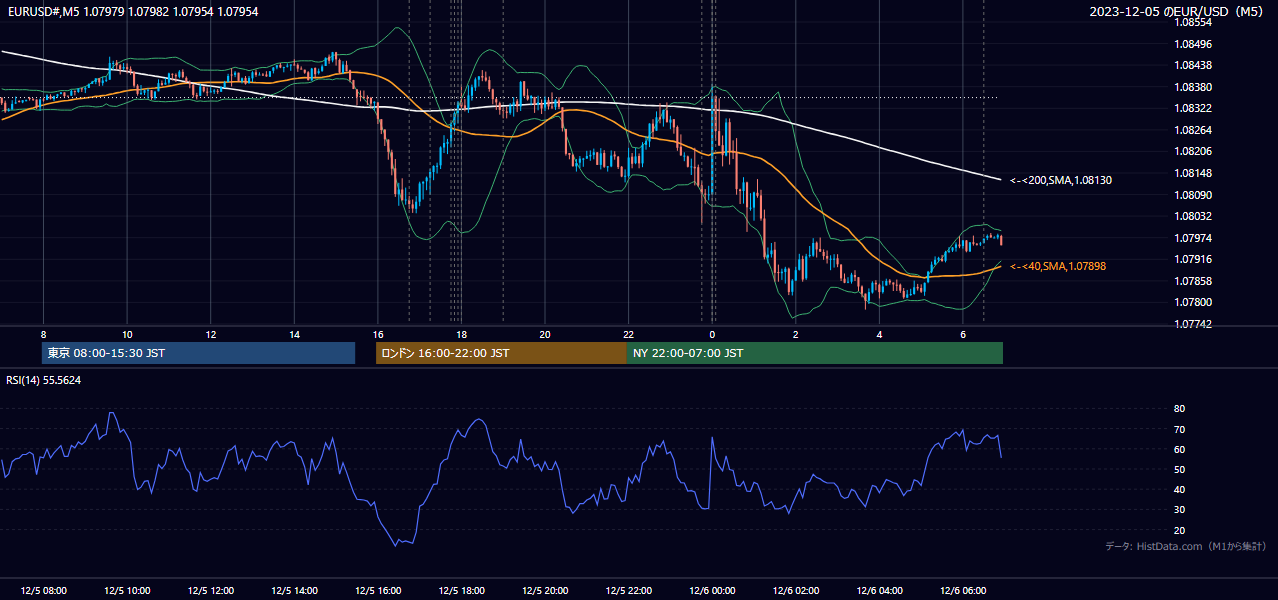
Task: Click the EURUSD#,M5 OHLC header text
Action: coord(131,11)
